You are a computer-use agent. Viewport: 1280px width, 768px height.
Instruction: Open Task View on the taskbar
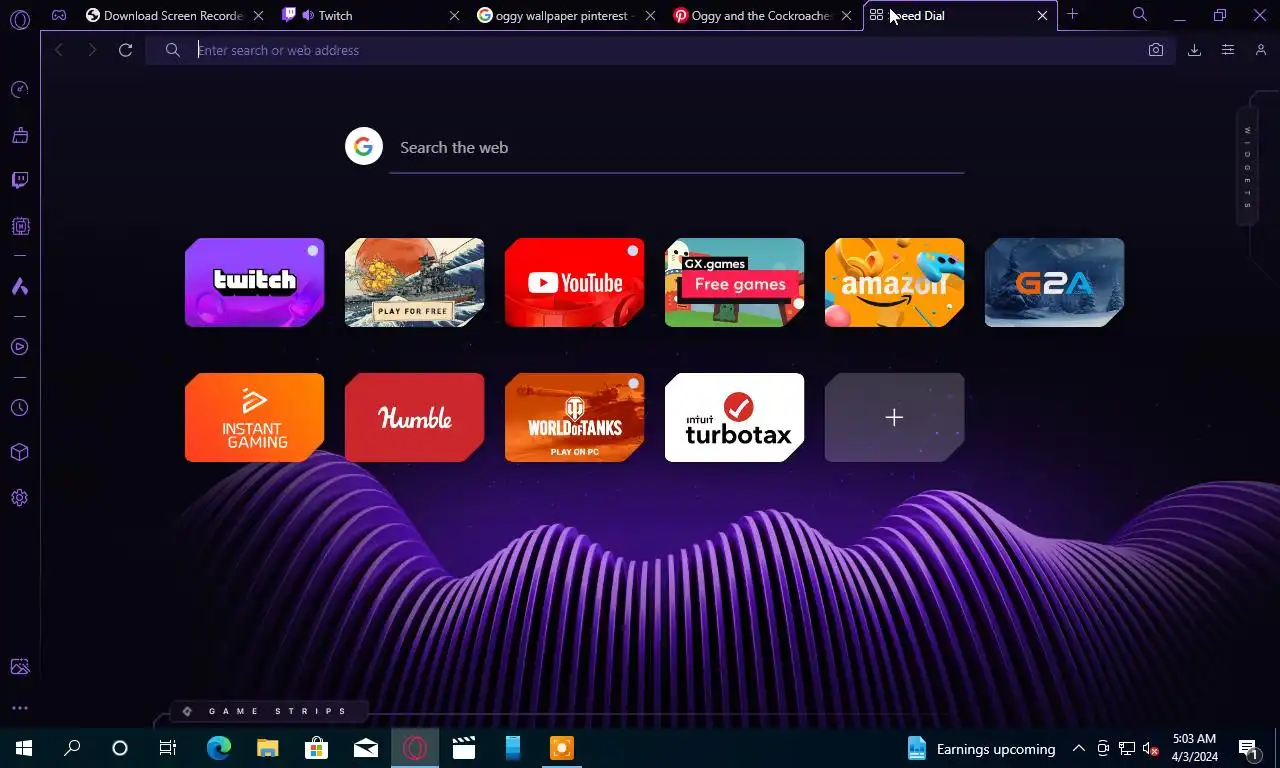pyautogui.click(x=168, y=748)
